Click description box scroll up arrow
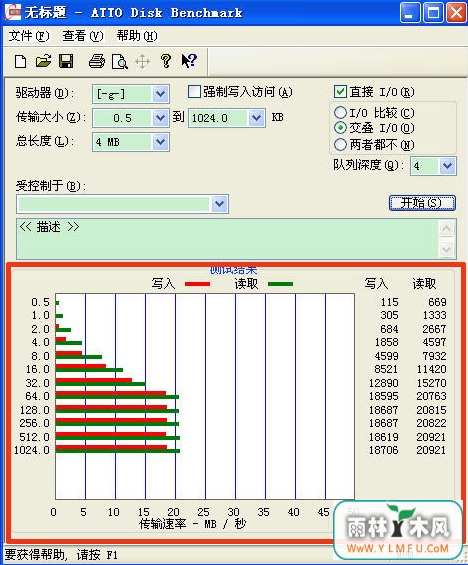The height and width of the screenshot is (565, 468). (x=446, y=229)
